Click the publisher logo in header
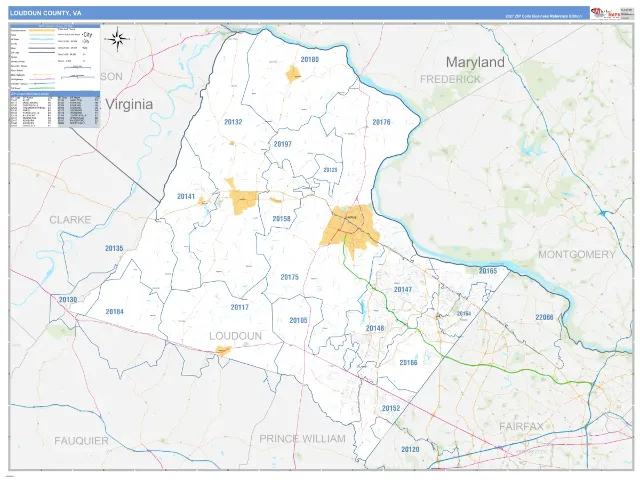 coord(605,13)
